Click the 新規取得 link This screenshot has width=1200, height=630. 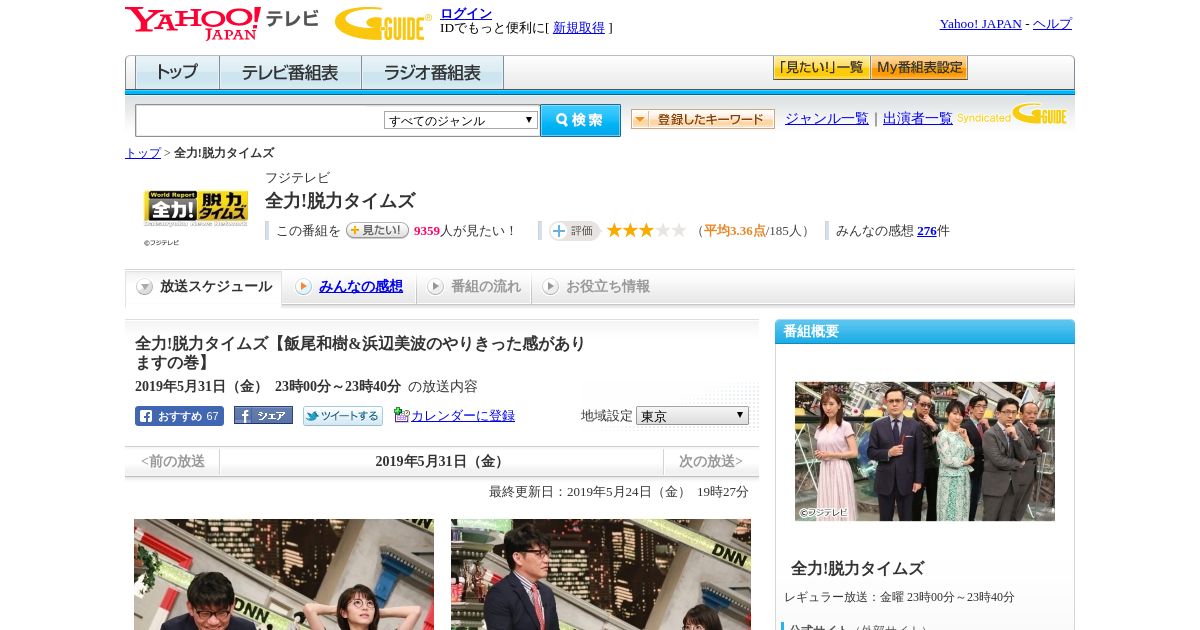coord(579,28)
